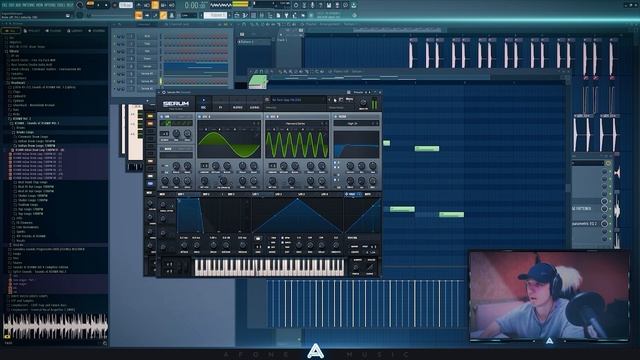Click the song time display
This screenshot has height=360, width=640.
pos(195,5)
